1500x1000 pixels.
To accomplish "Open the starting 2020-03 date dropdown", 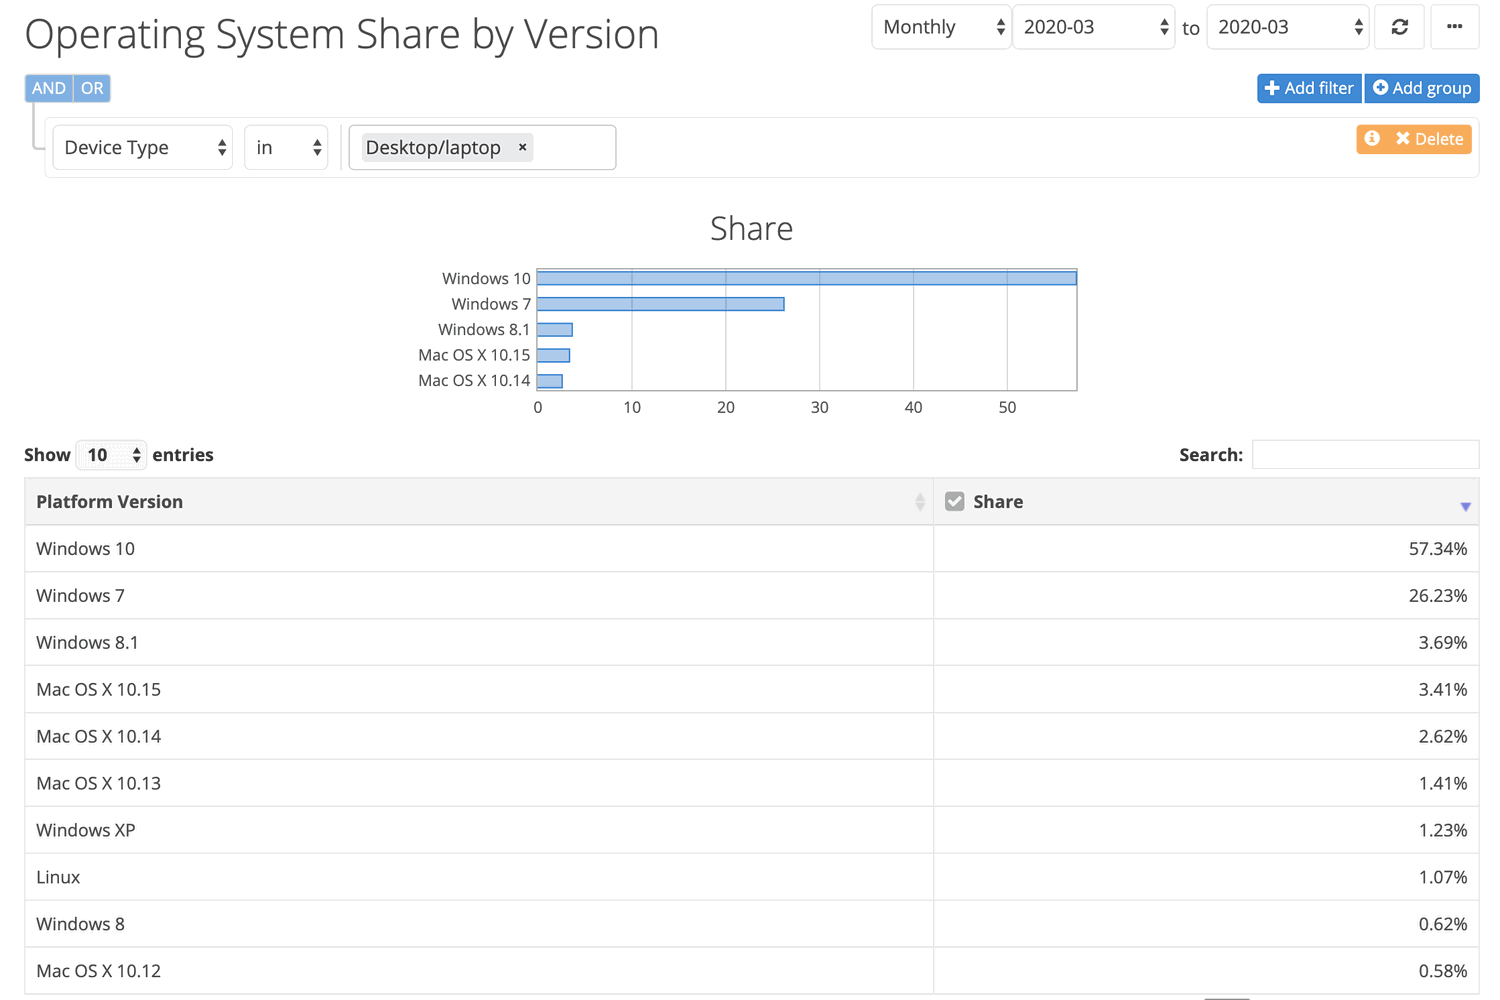I will [x=1093, y=27].
